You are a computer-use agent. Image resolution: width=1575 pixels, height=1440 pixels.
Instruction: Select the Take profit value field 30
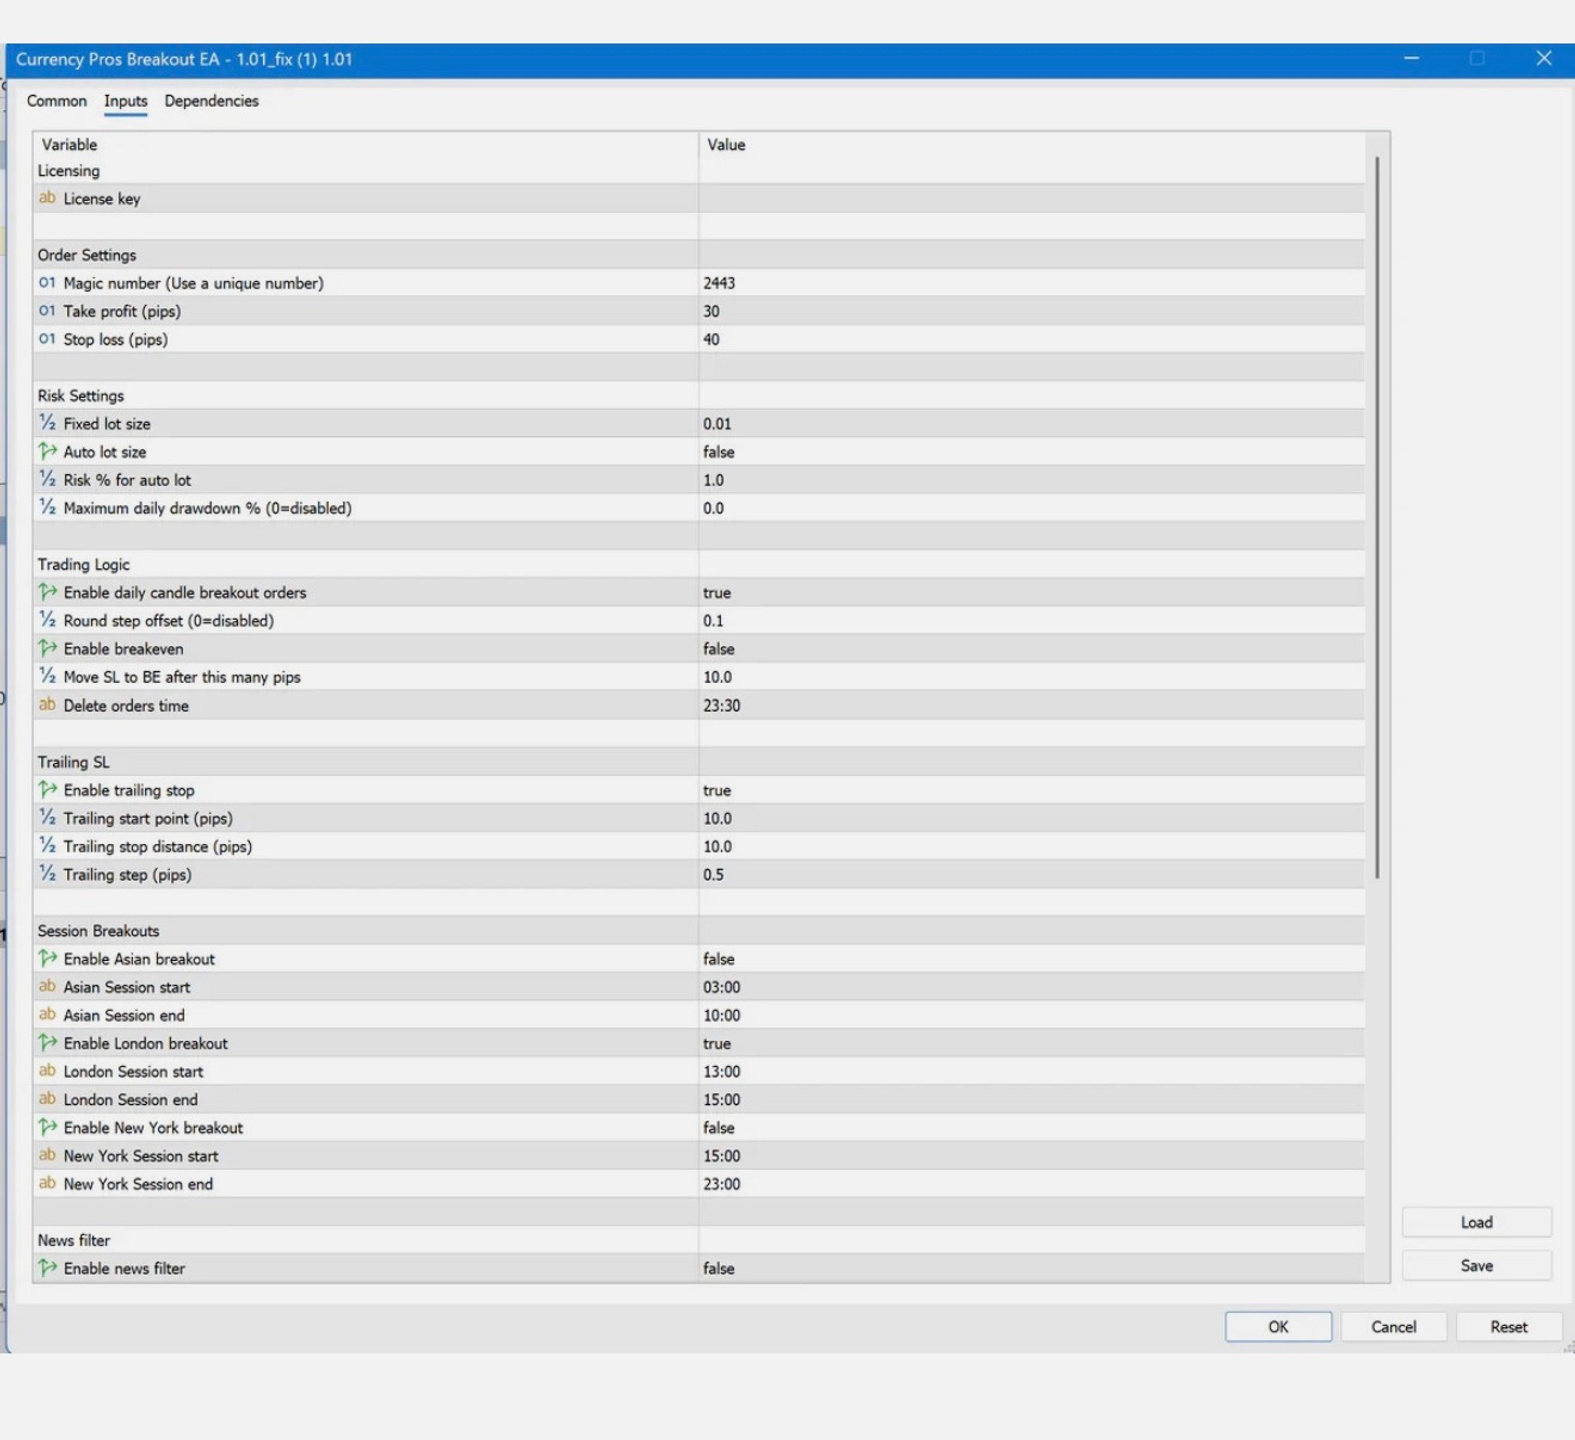pos(1031,311)
